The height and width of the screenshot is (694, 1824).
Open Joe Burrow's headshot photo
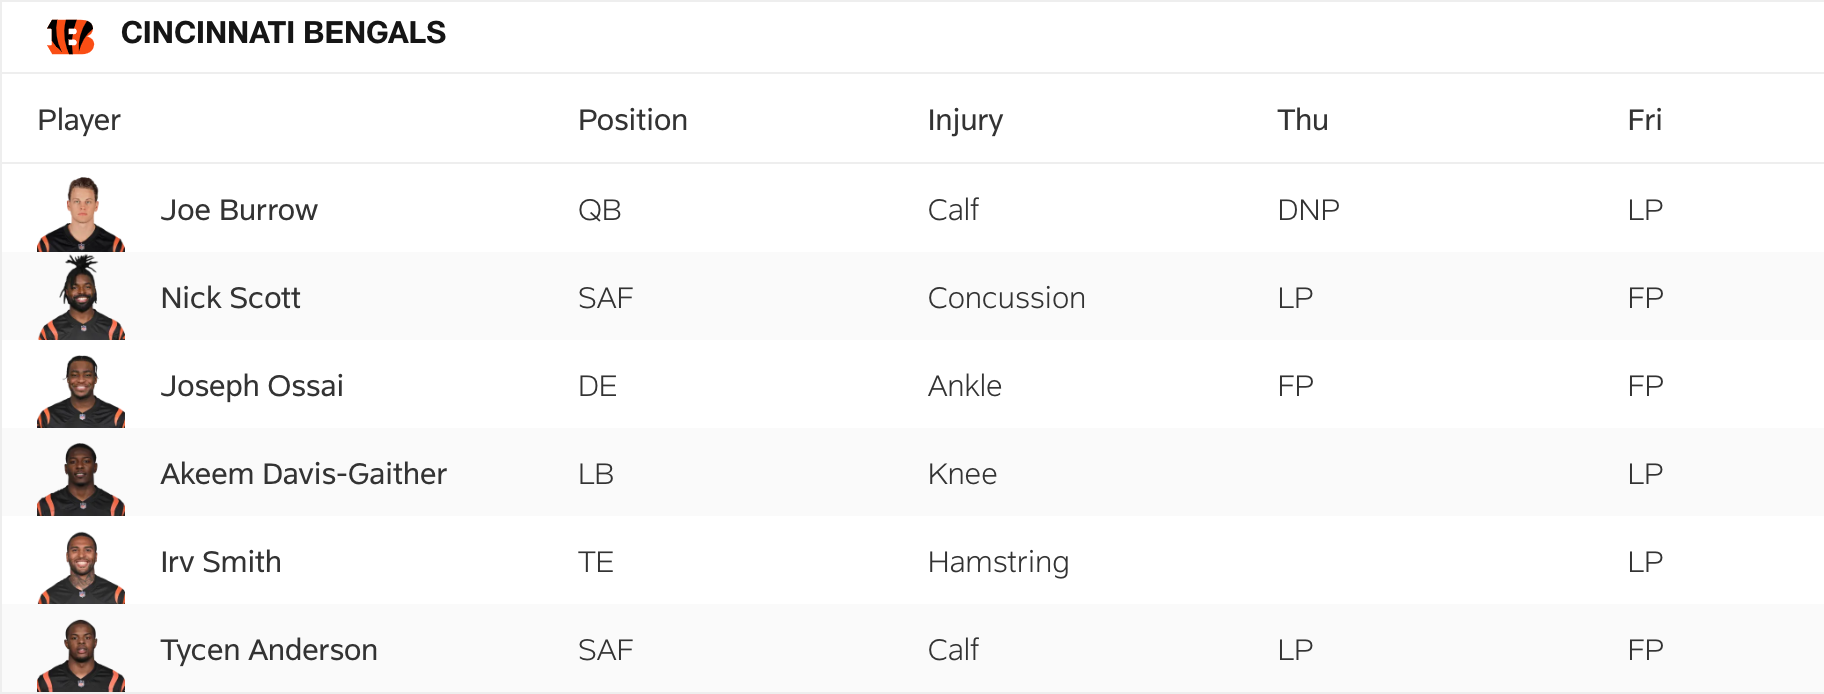(81, 214)
